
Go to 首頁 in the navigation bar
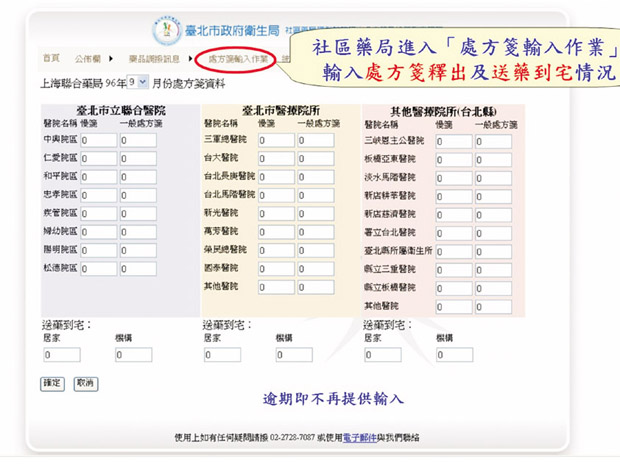pos(51,59)
